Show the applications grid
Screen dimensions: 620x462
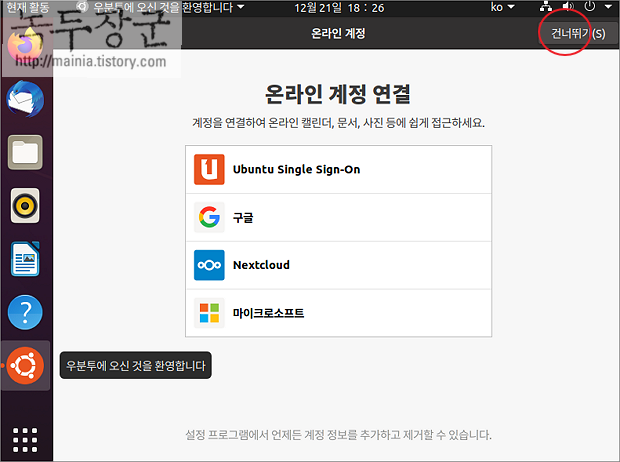(x=25, y=439)
